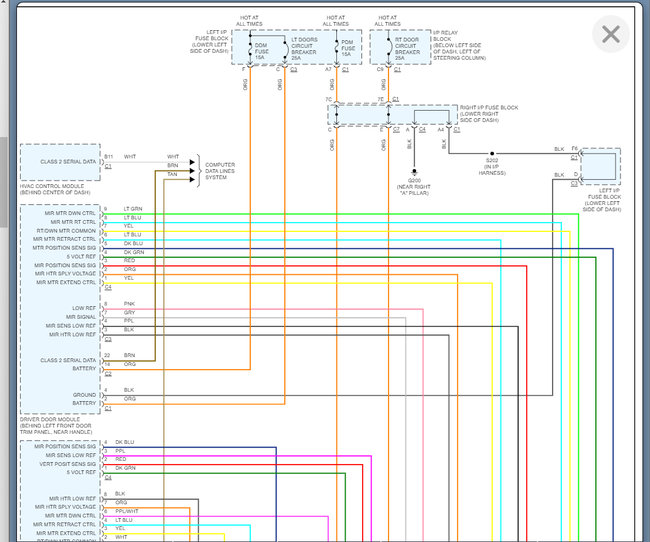650x542 pixels.
Task: Click the 'MIR MTR RT CTRL' pin label
Action: click(73, 222)
